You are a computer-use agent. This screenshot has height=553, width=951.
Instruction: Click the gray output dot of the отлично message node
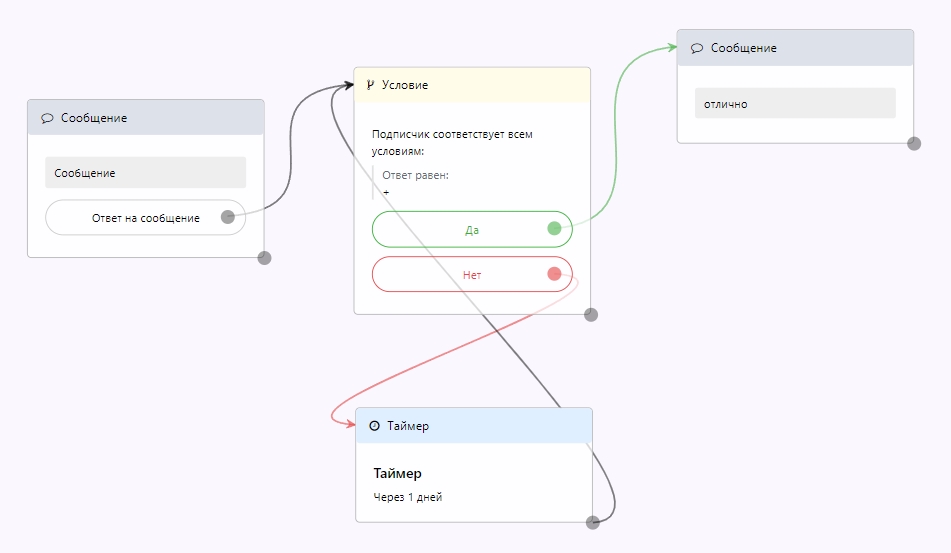[x=914, y=143]
